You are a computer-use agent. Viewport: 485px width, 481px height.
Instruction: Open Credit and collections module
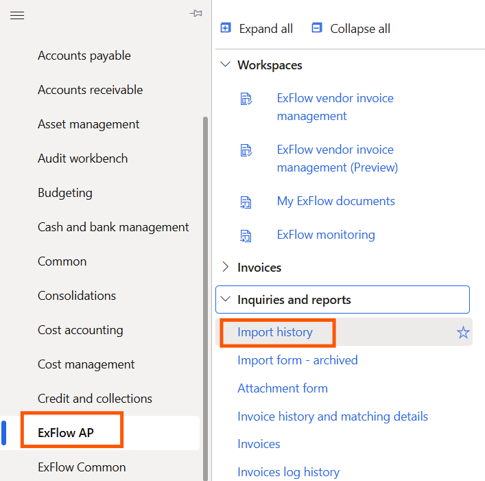[95, 398]
